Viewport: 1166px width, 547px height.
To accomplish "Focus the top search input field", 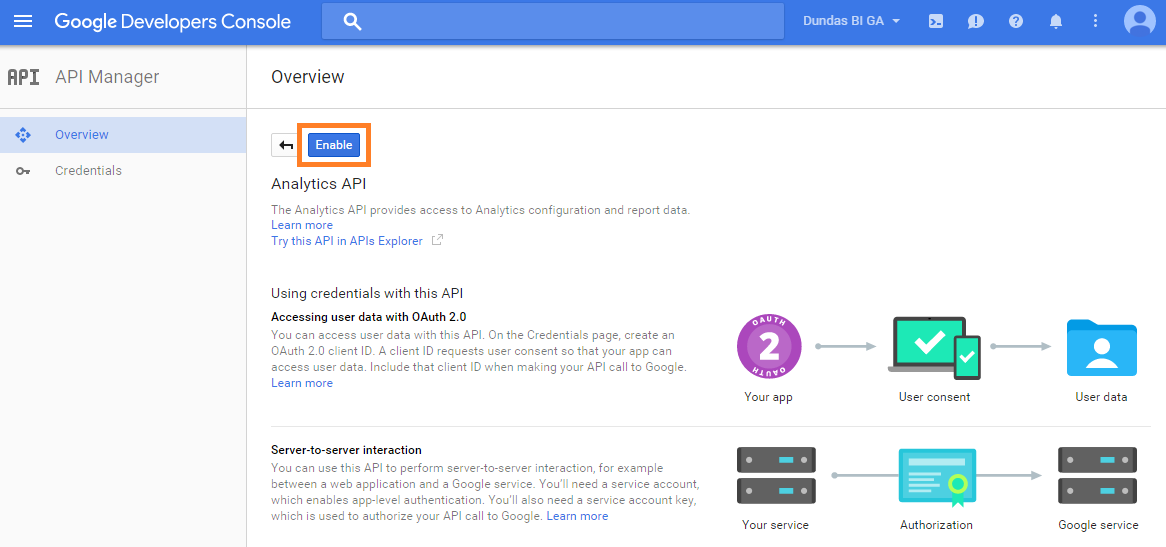I will coord(553,22).
